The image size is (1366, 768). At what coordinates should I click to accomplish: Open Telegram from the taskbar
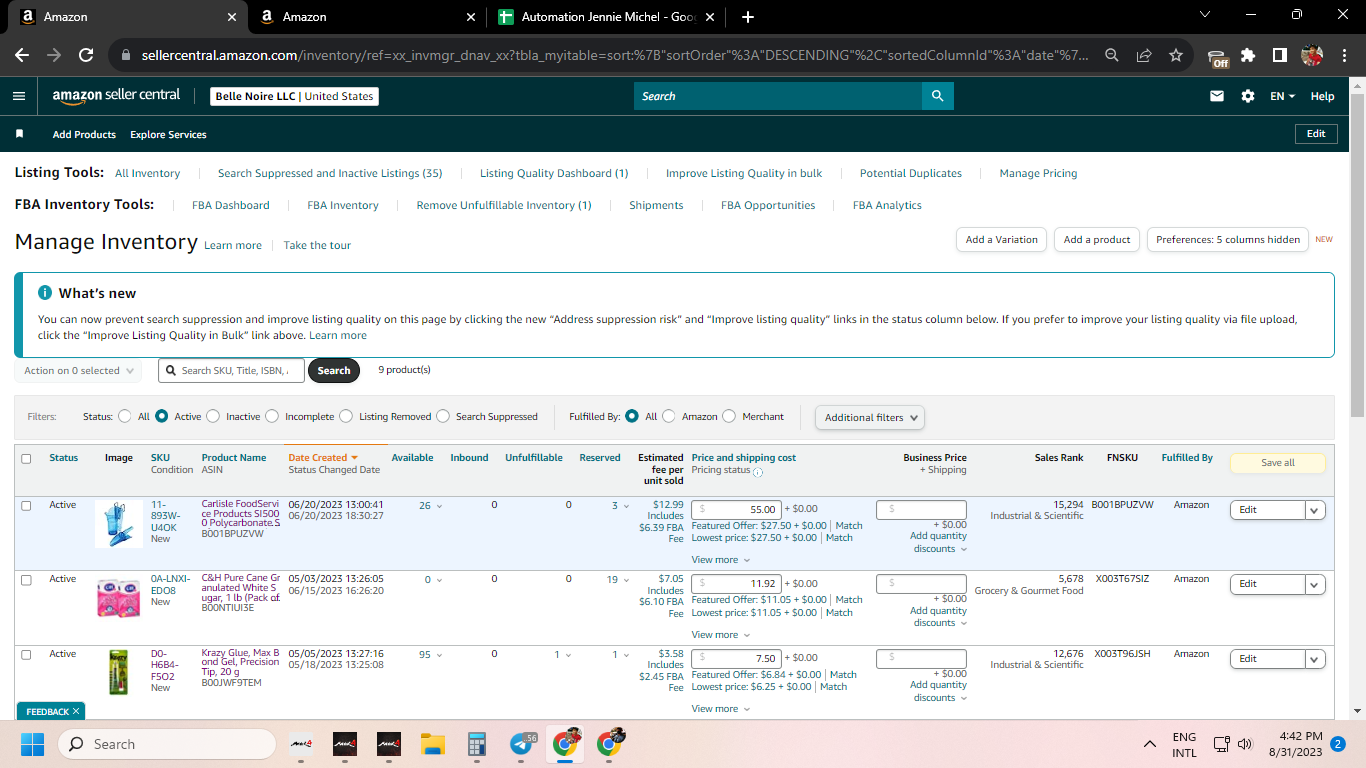pos(521,744)
